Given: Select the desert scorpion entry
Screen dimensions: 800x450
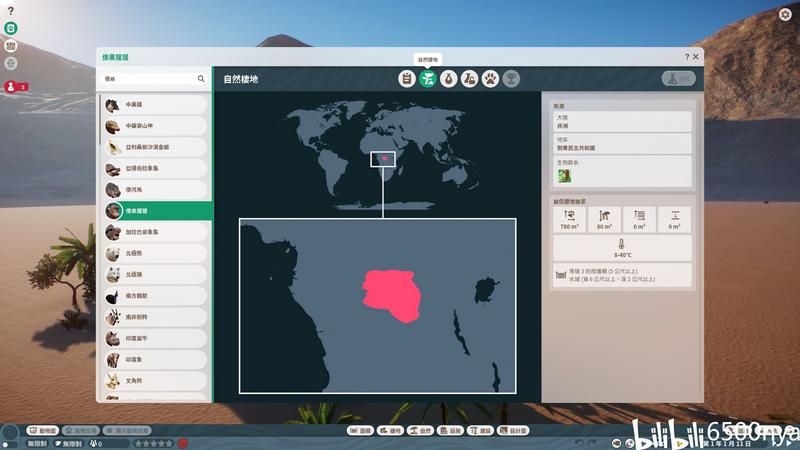Looking at the screenshot, I should point(155,147).
